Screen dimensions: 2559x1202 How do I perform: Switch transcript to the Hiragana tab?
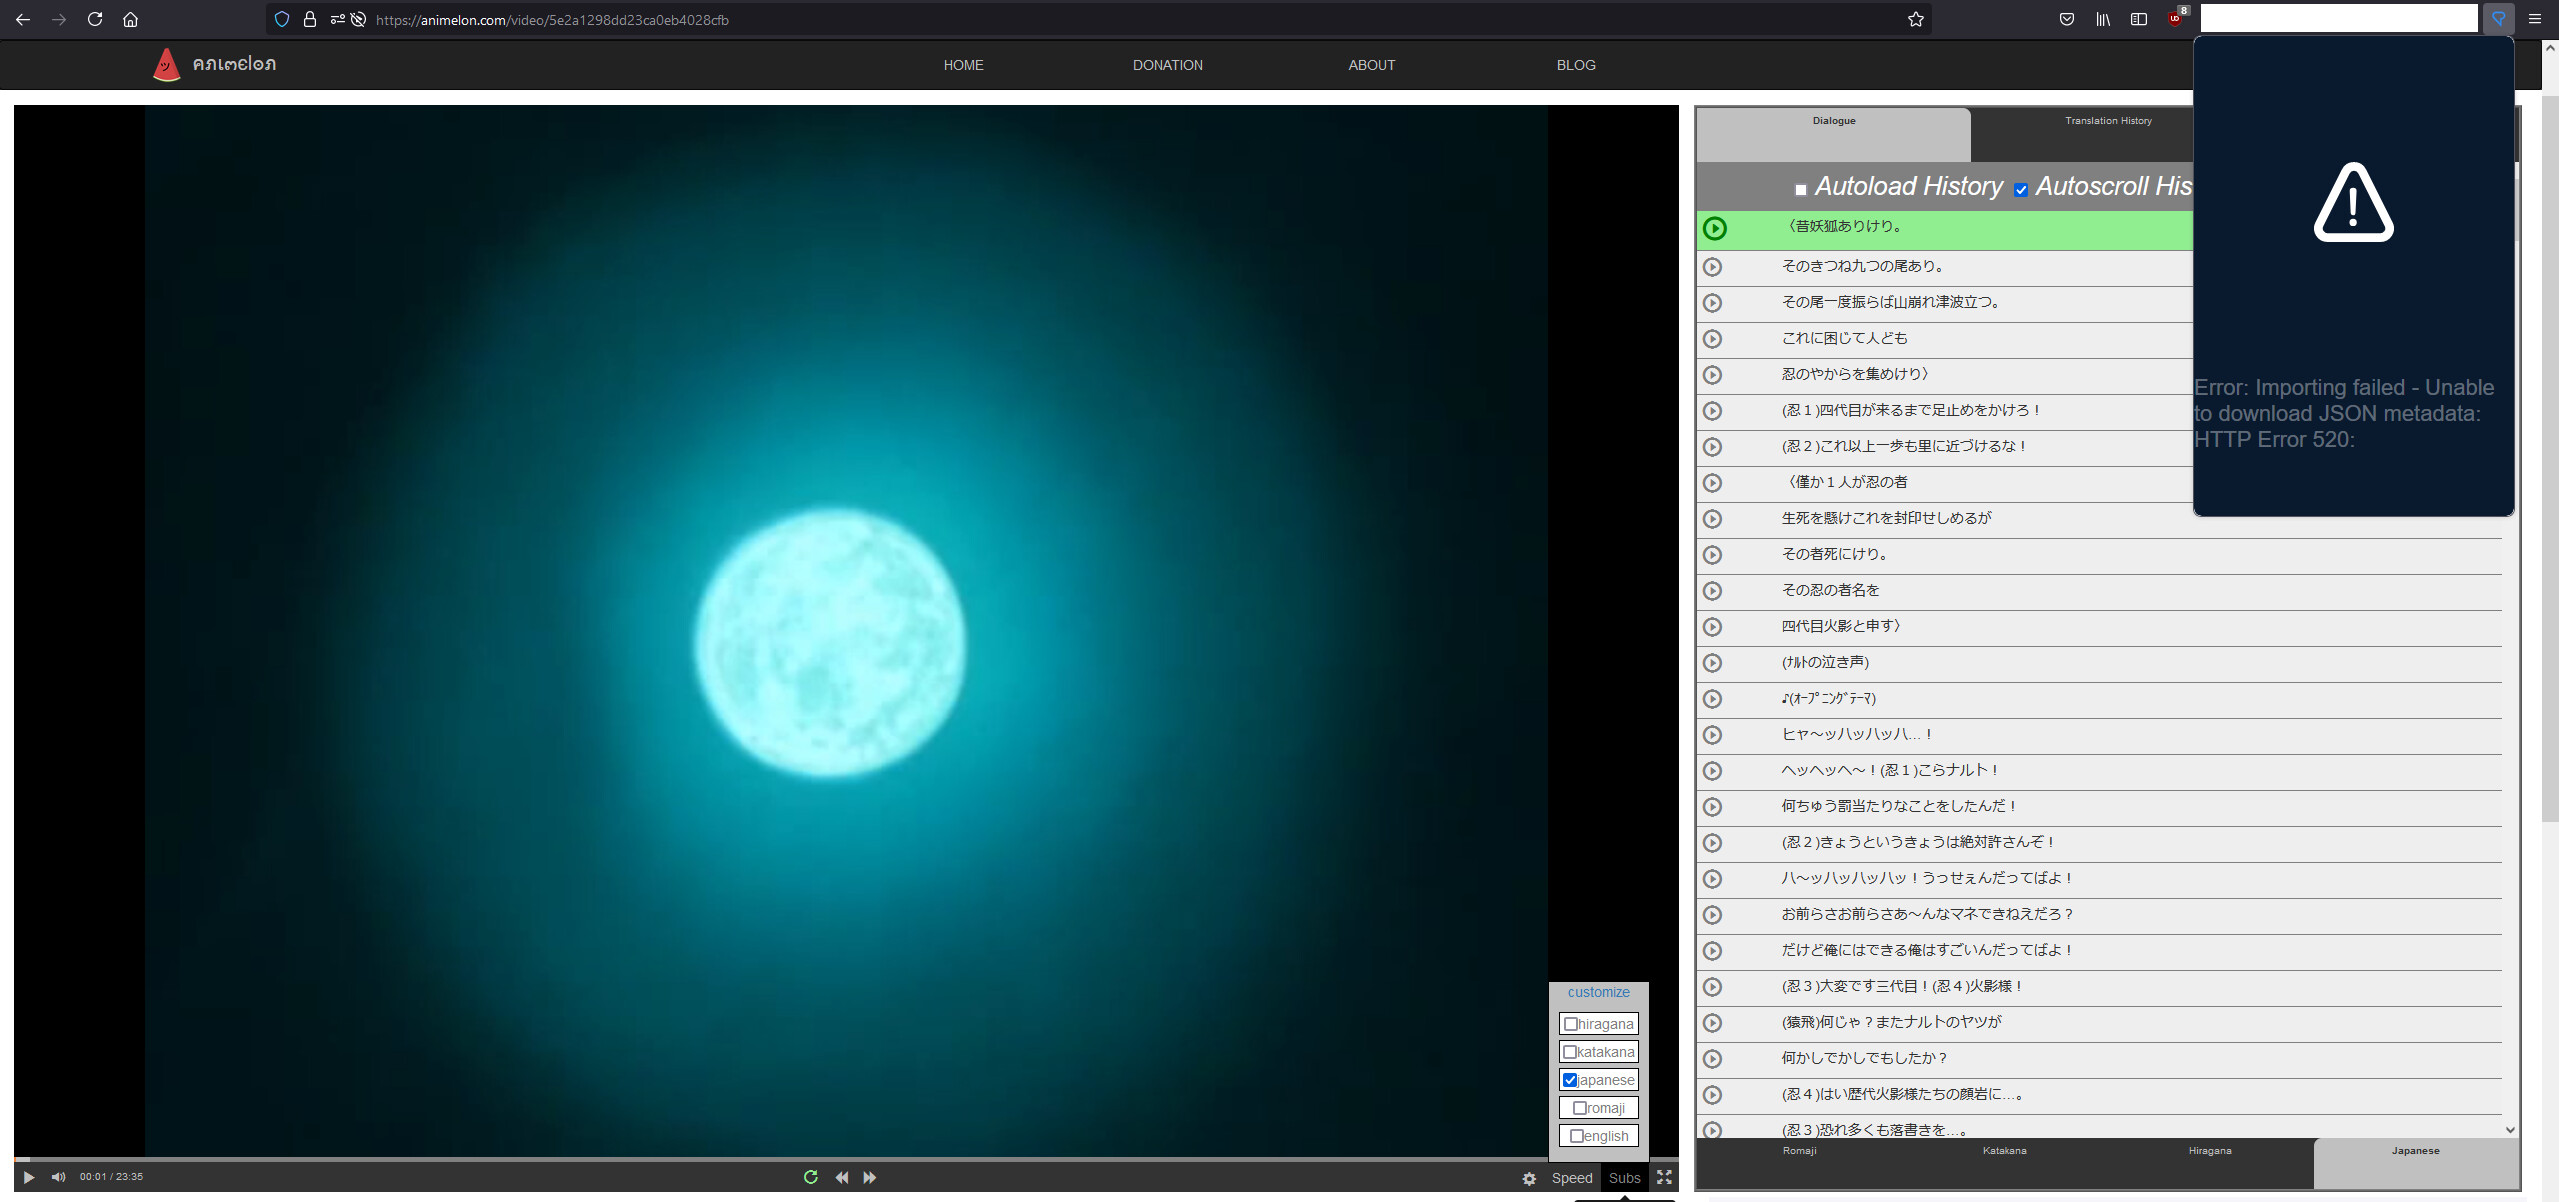point(2210,1151)
